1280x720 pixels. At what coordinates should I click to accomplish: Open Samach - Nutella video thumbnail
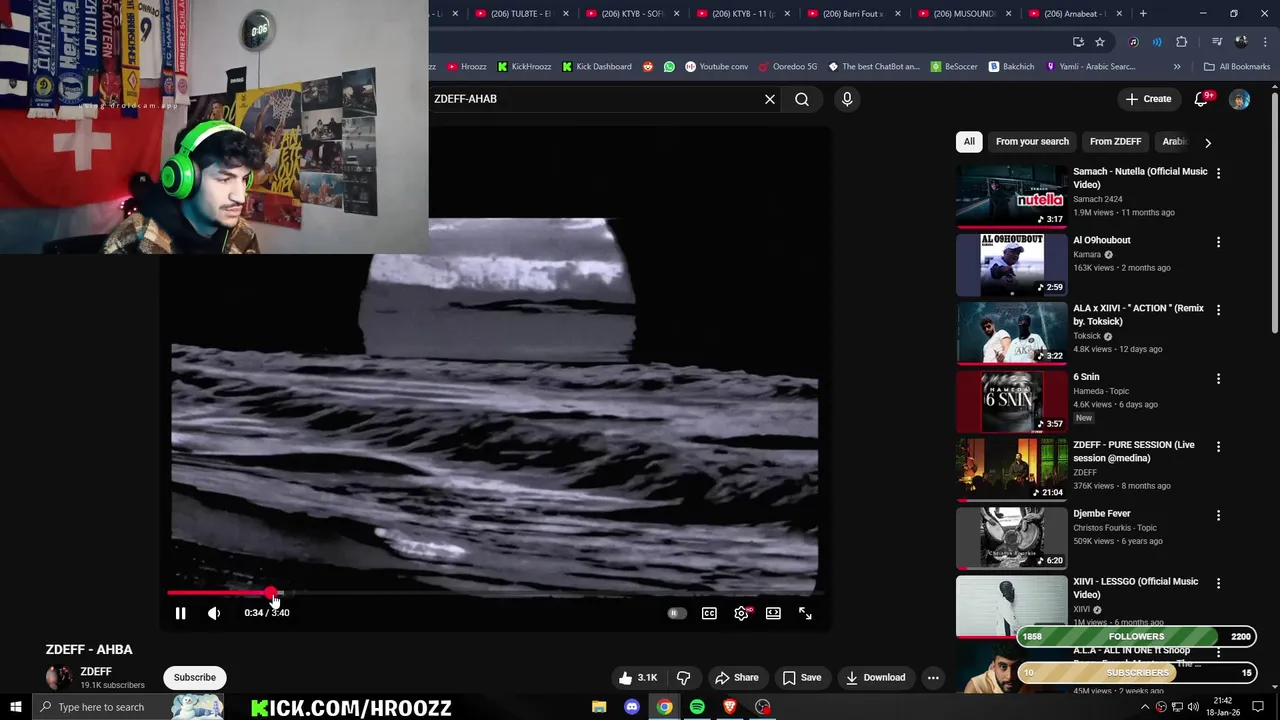click(1011, 196)
